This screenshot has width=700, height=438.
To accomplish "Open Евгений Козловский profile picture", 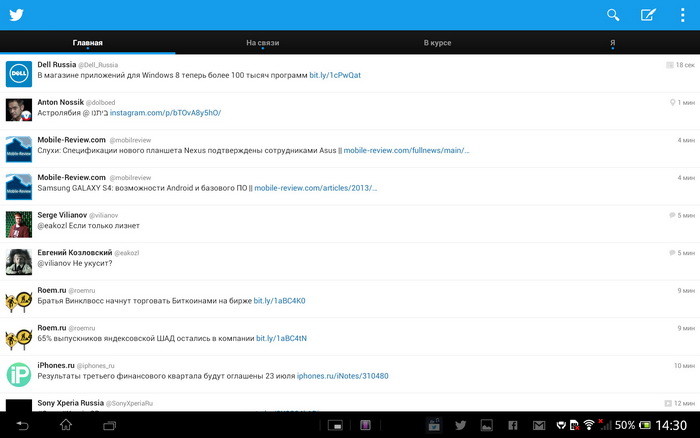I will pyautogui.click(x=19, y=262).
